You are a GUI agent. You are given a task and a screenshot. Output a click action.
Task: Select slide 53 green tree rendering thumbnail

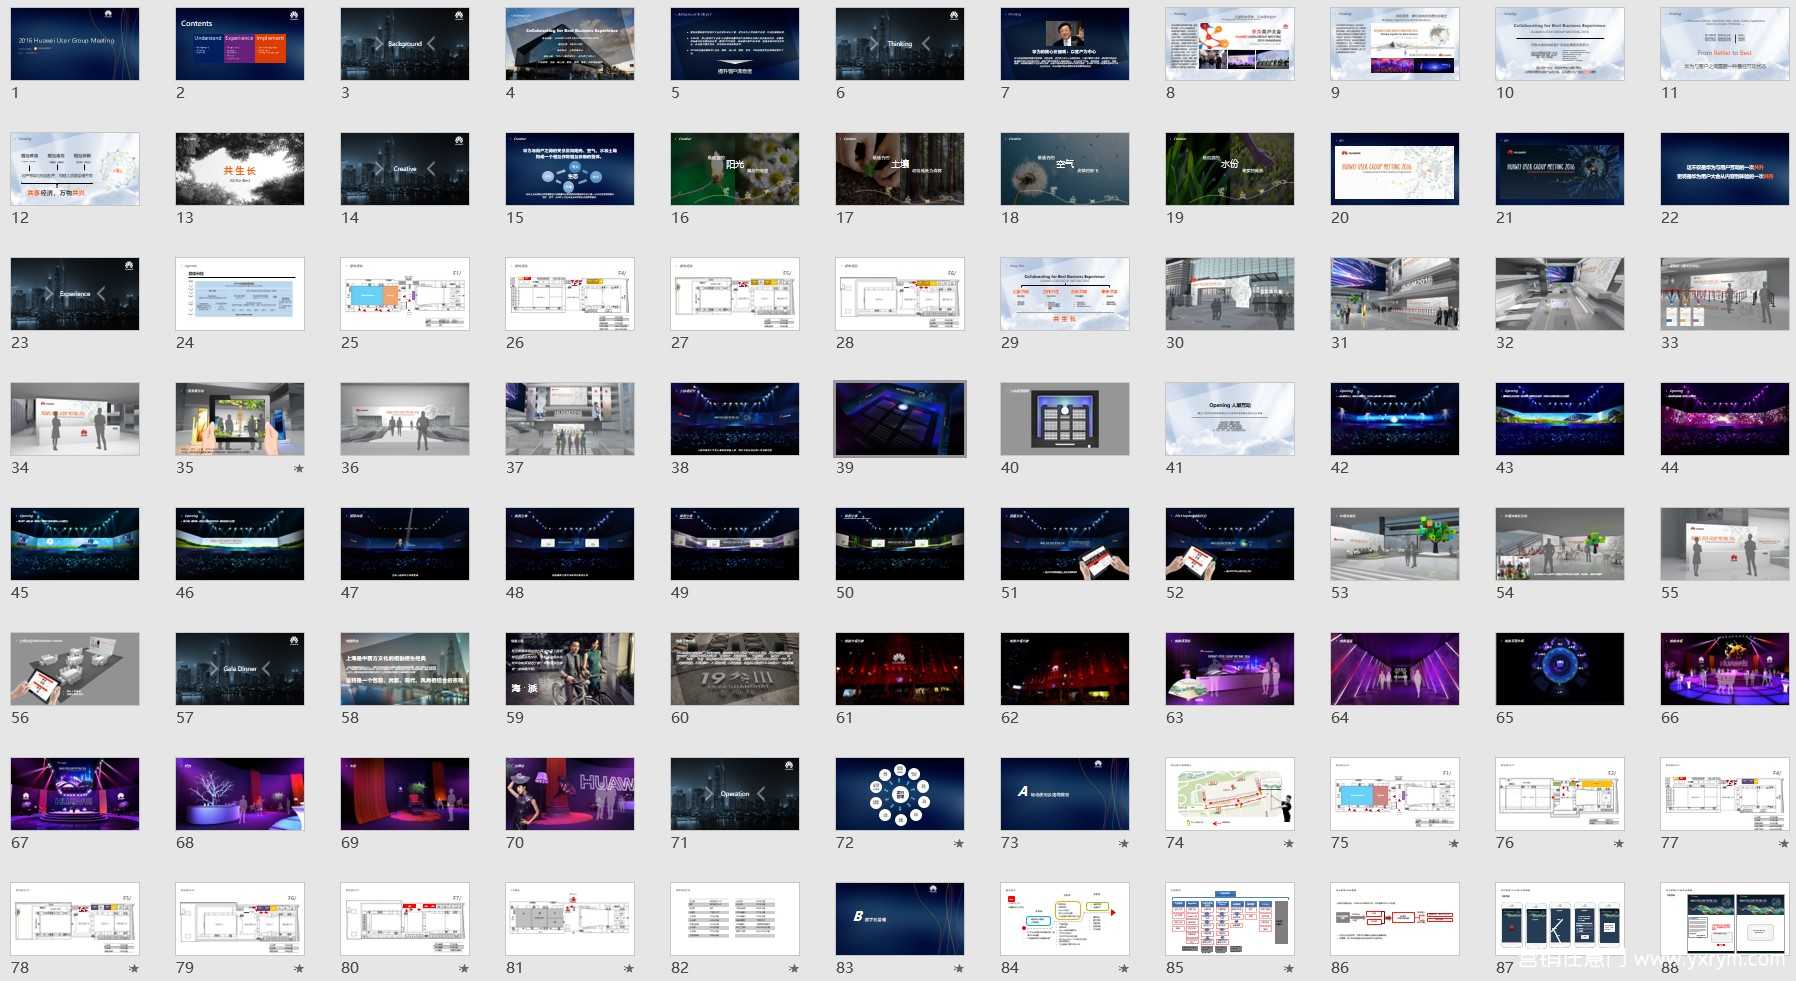pos(1395,544)
